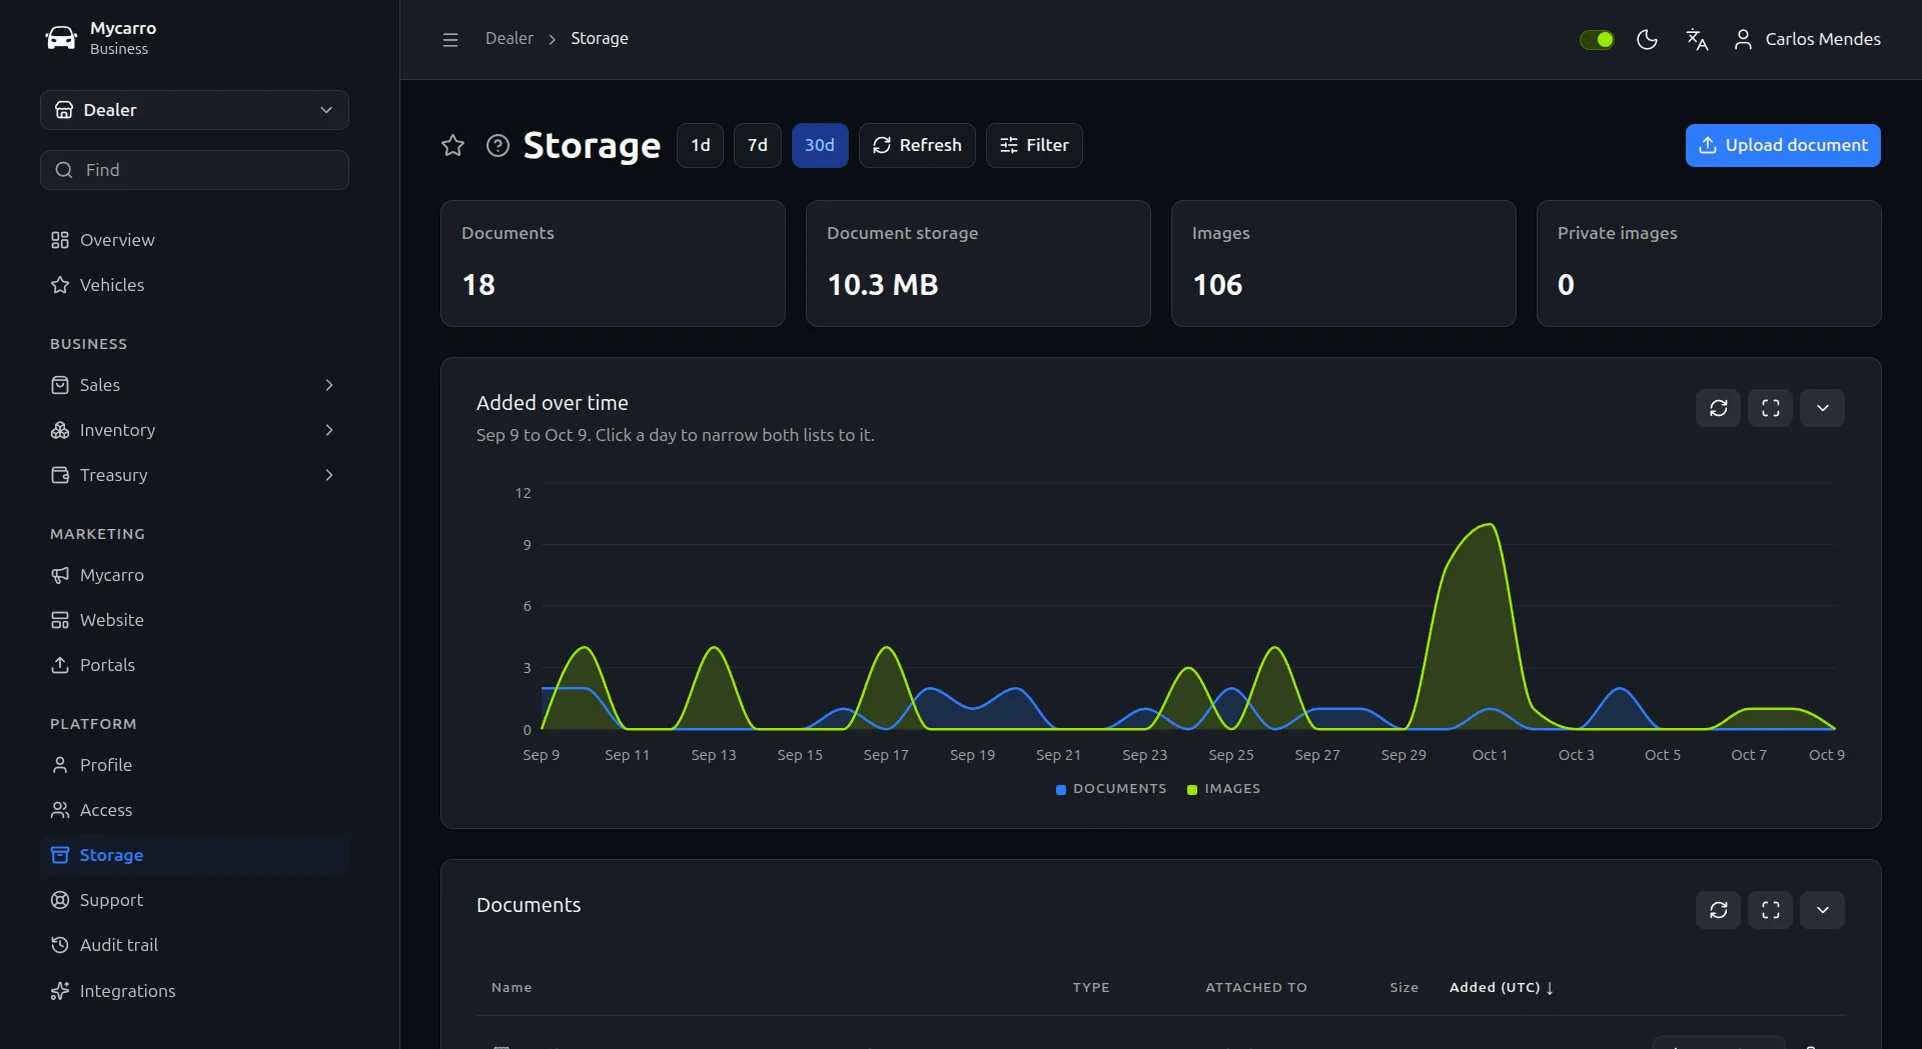1922x1049 pixels.
Task: Open Overview in the sidebar
Action: (194, 240)
